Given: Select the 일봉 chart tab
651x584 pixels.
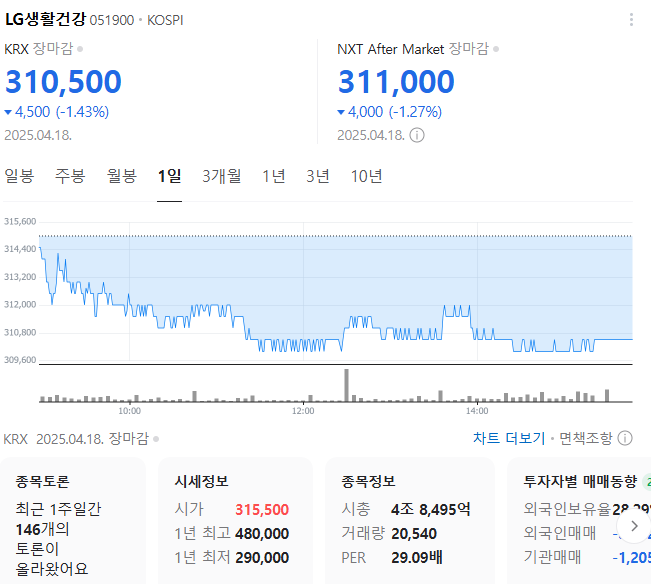Looking at the screenshot, I should pyautogui.click(x=19, y=176).
